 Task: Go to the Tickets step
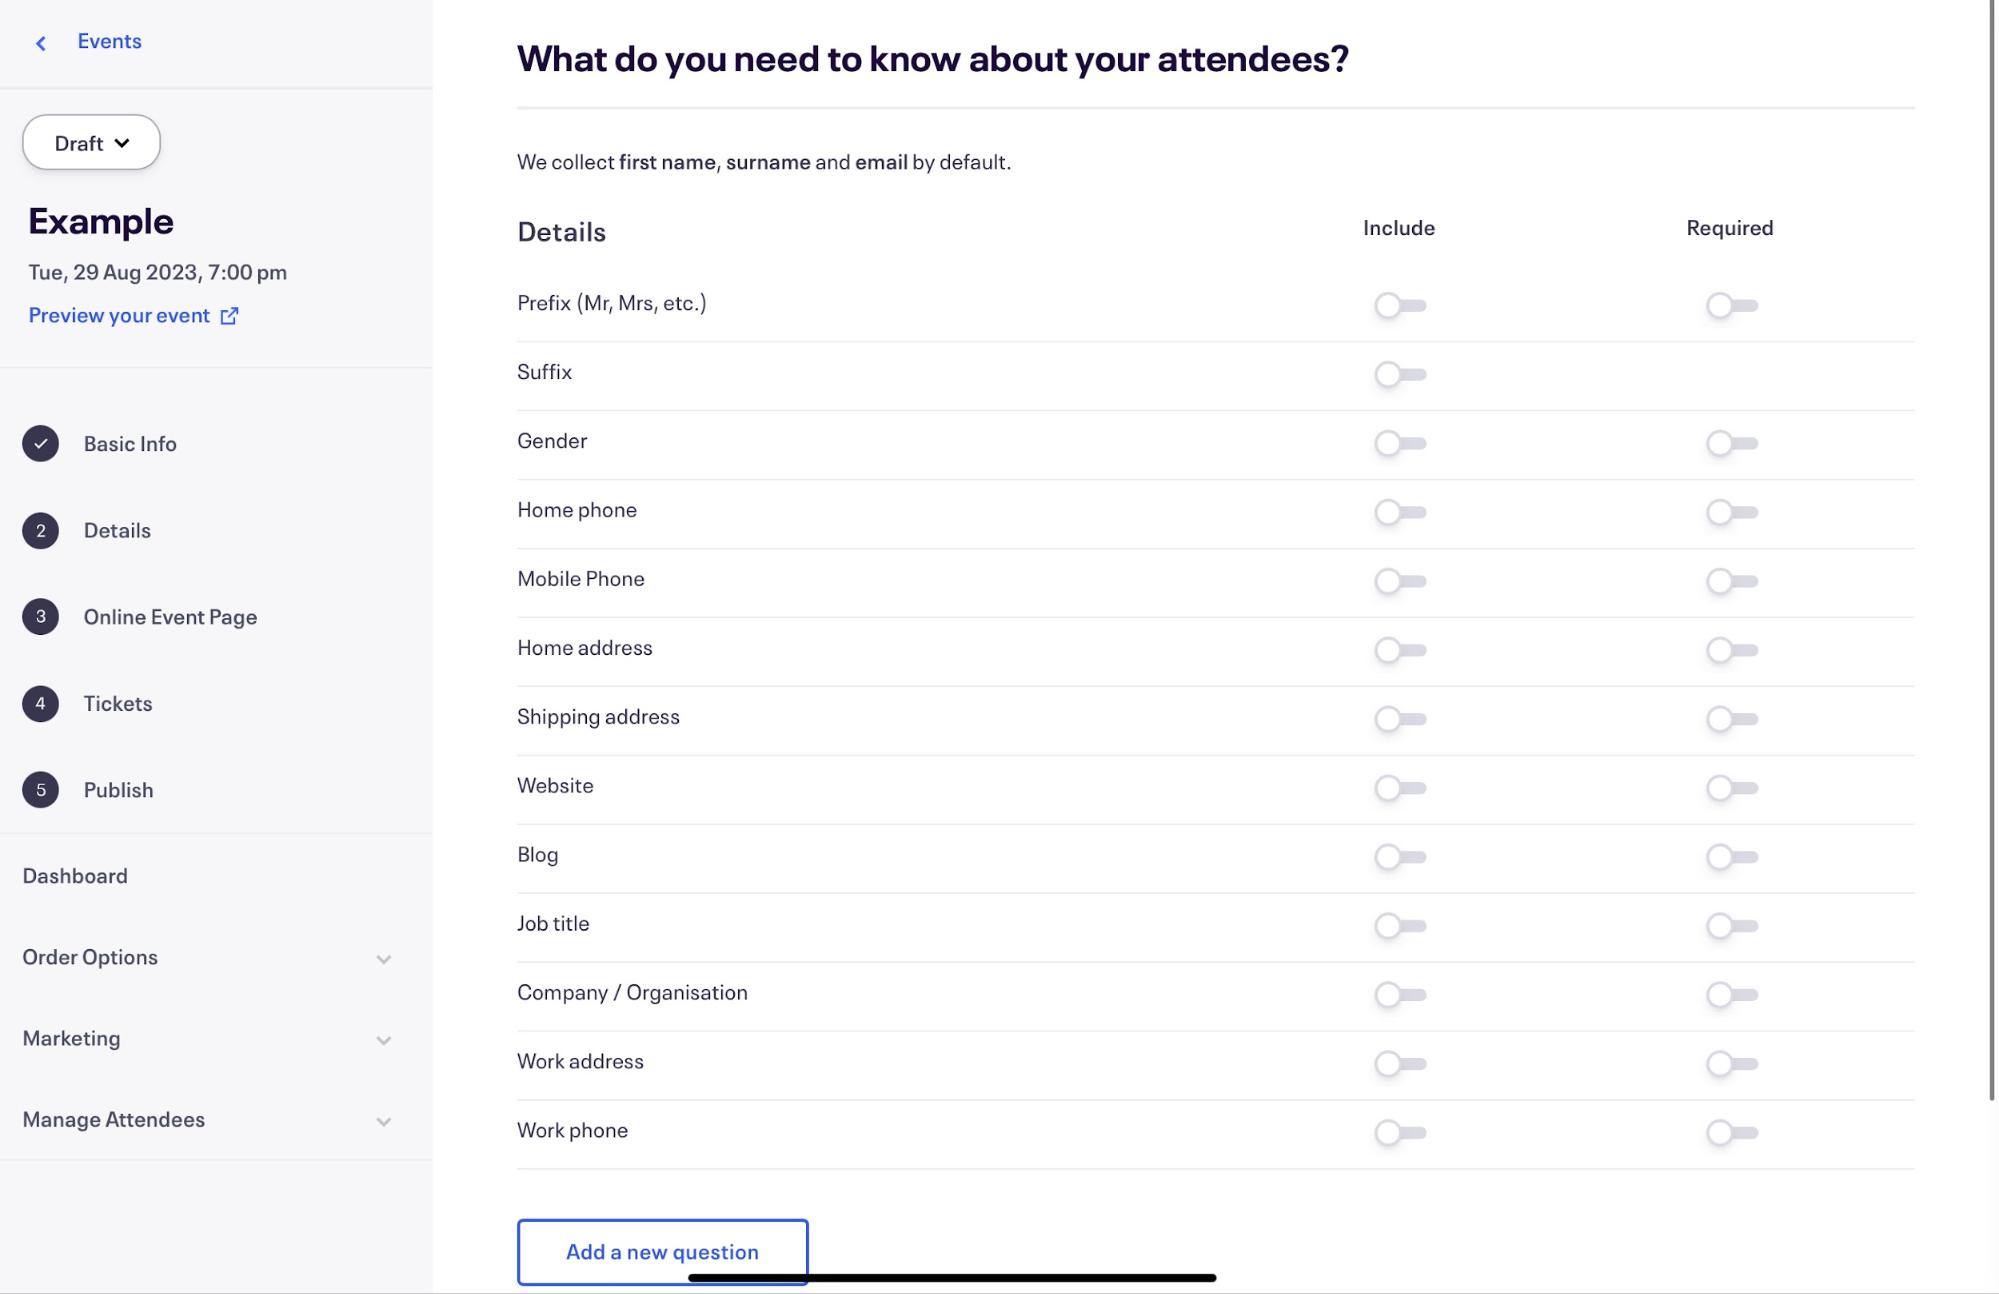(x=118, y=704)
